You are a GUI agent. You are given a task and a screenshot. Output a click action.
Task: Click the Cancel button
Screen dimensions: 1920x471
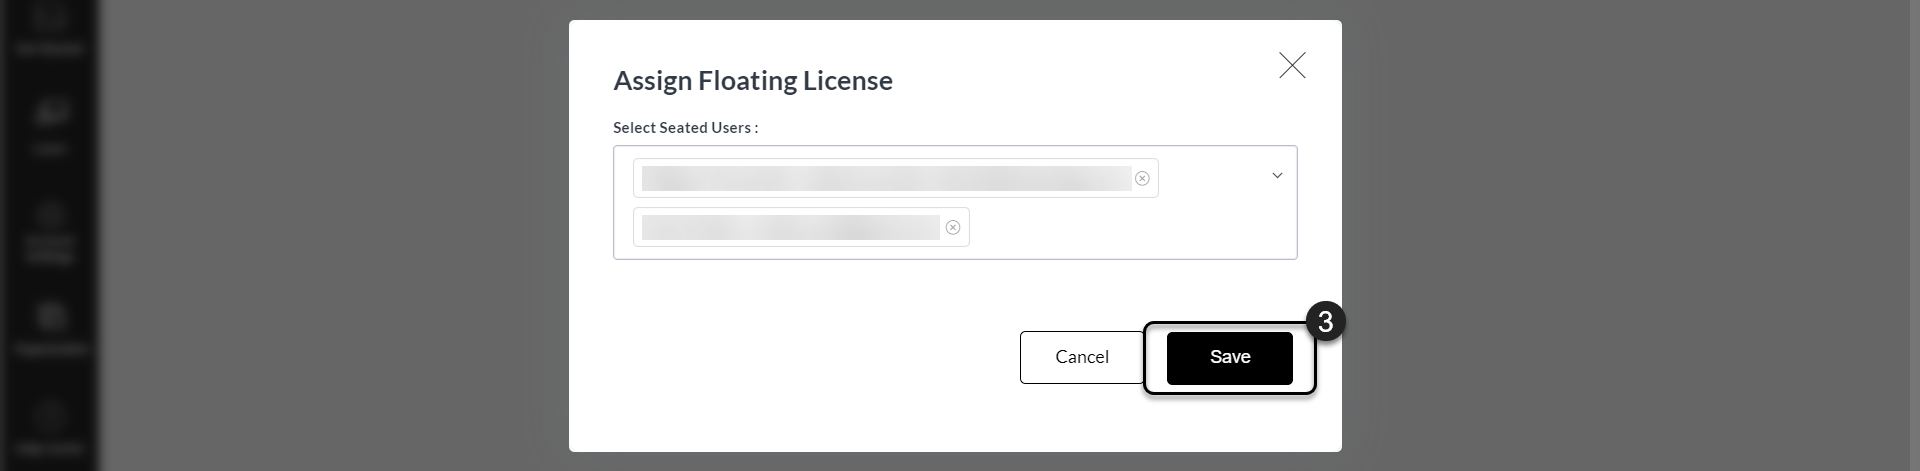(1082, 357)
